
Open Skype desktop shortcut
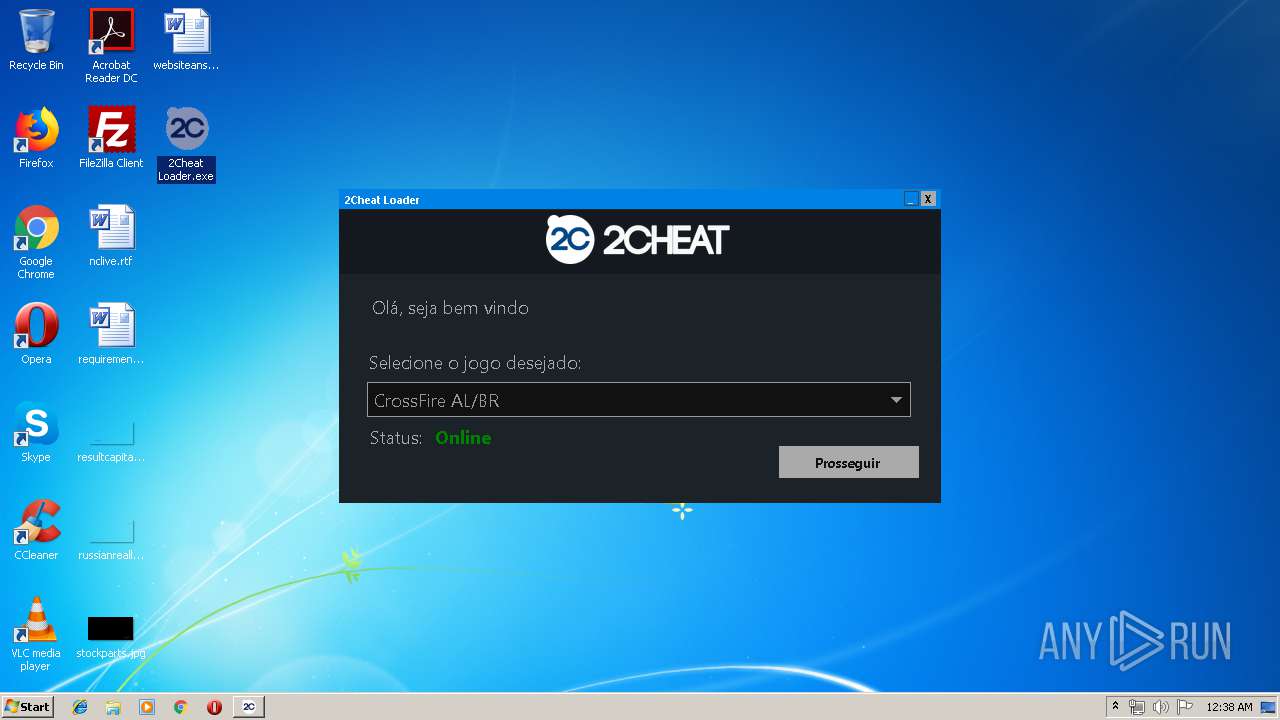36,432
